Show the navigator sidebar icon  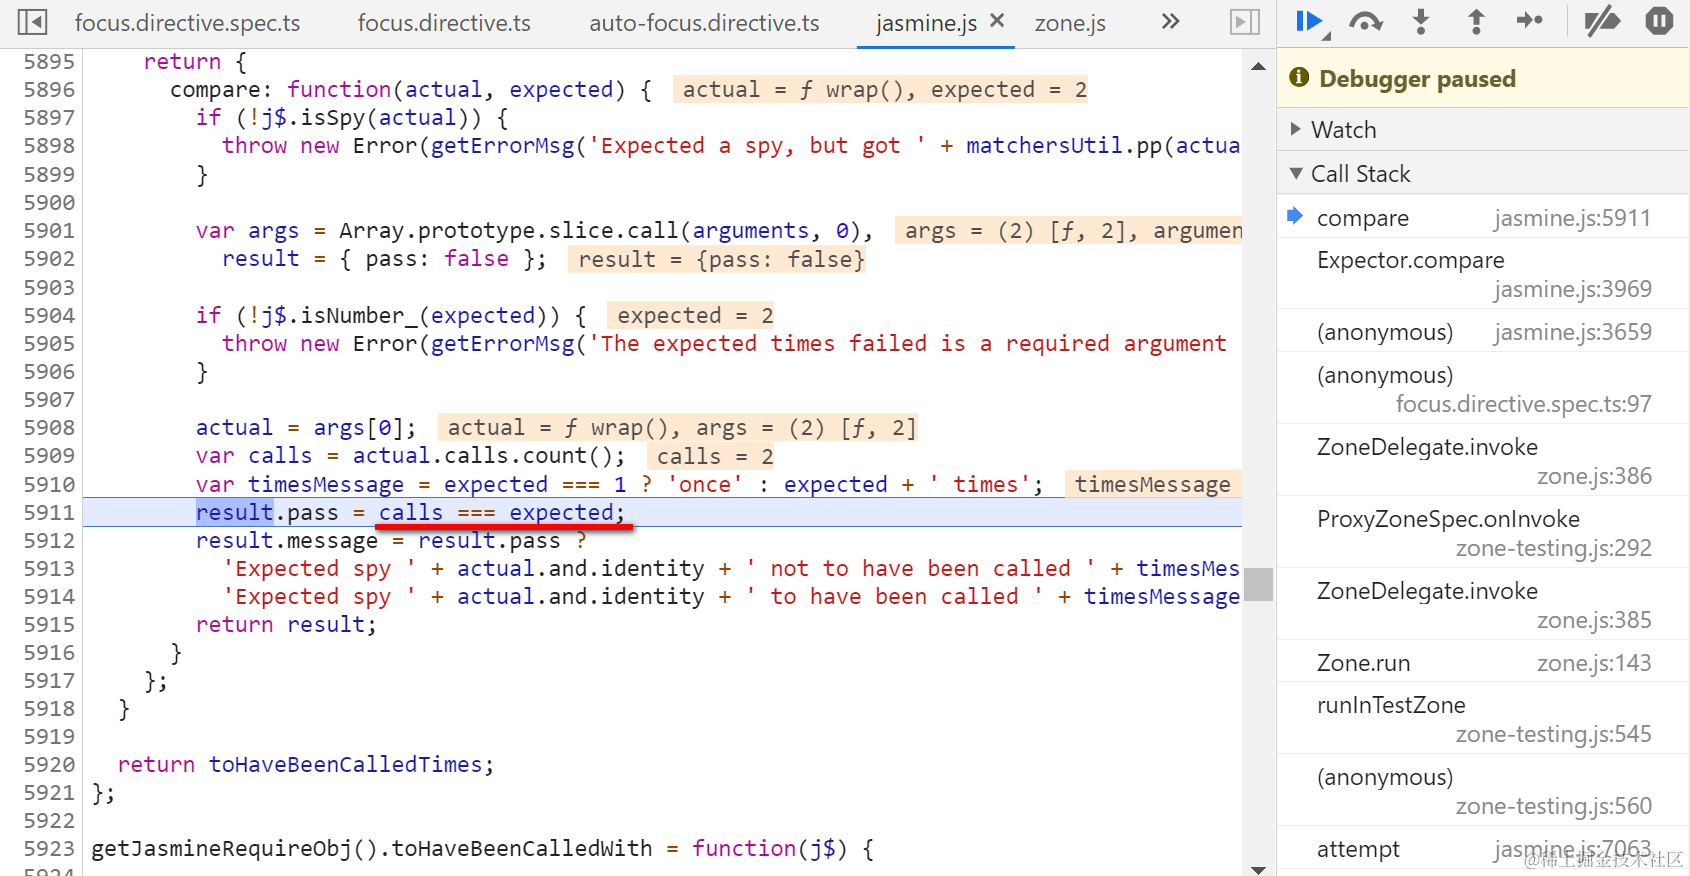(x=32, y=22)
